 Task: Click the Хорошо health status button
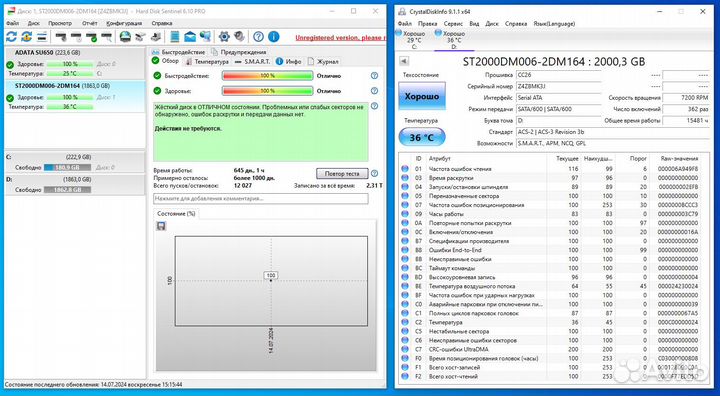pos(422,96)
